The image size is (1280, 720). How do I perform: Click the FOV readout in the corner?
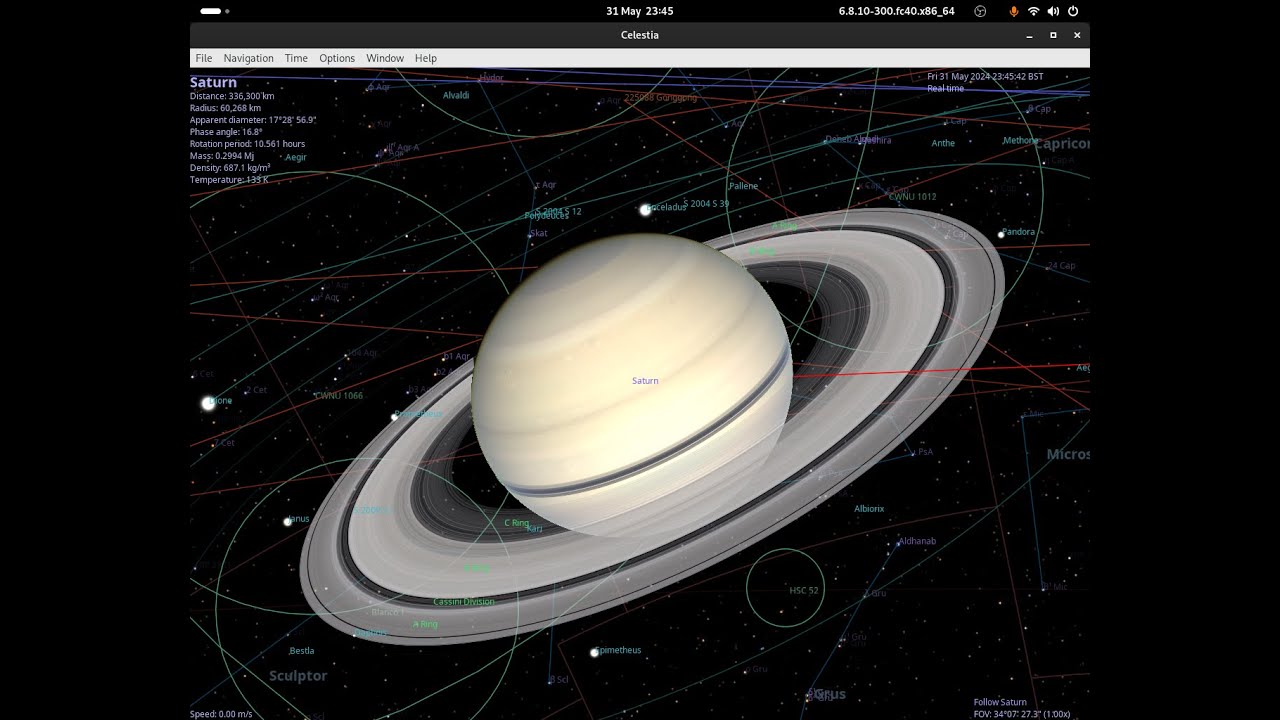(1022, 714)
